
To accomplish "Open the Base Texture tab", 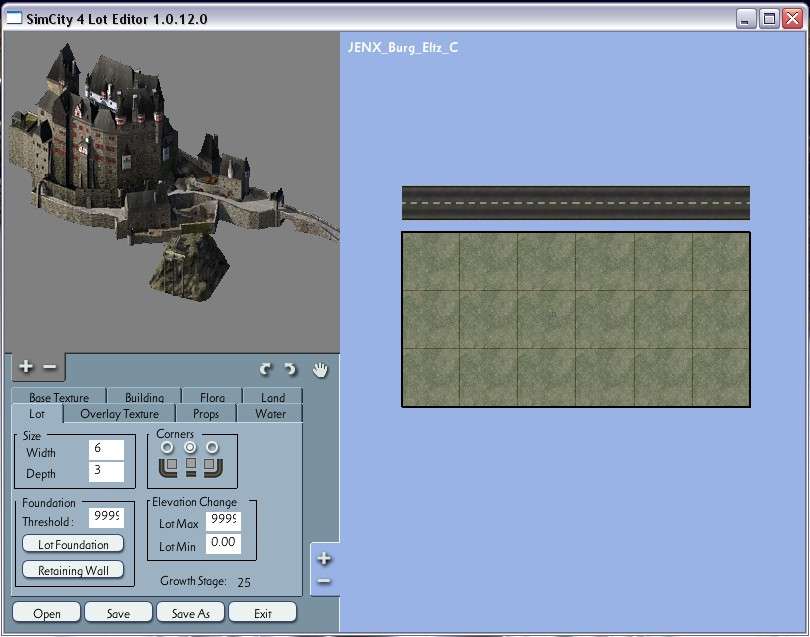I will pyautogui.click(x=59, y=396).
